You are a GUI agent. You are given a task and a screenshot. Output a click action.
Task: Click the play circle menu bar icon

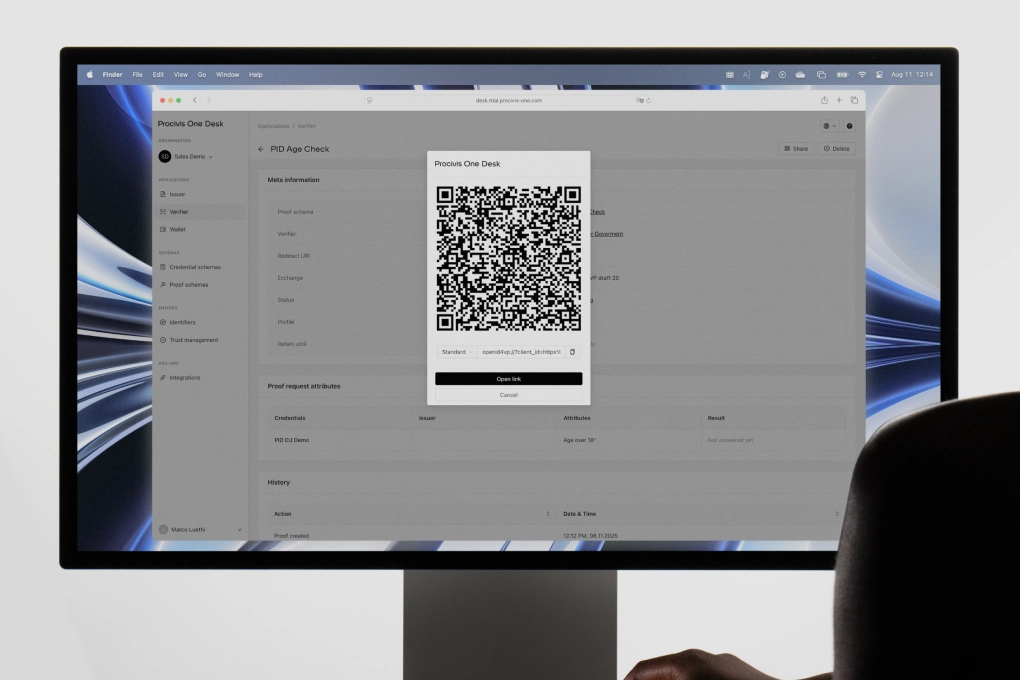[x=782, y=75]
